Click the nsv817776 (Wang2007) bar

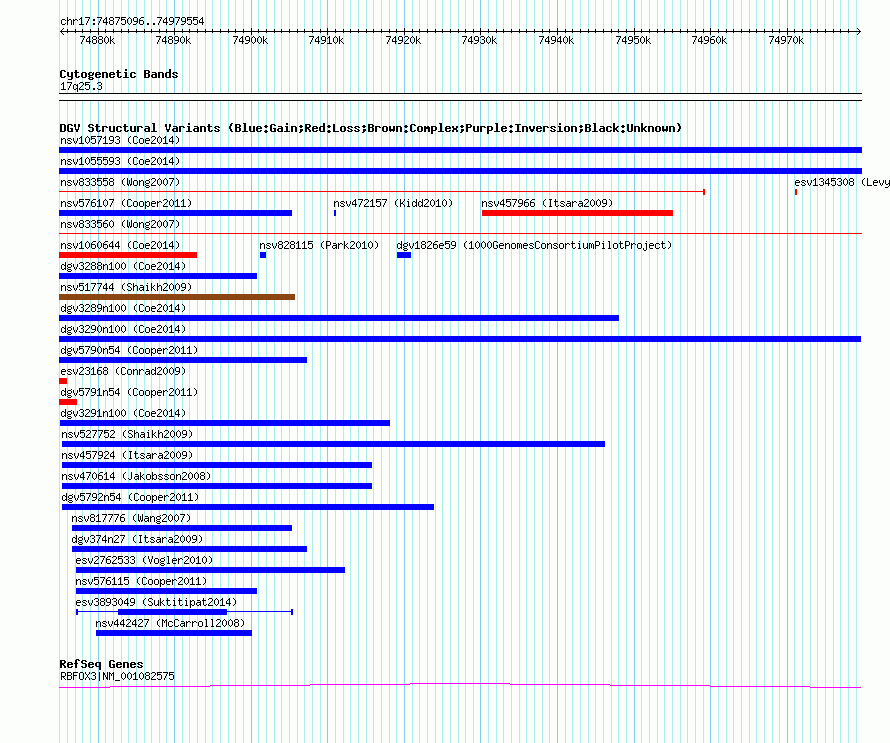tap(182, 528)
